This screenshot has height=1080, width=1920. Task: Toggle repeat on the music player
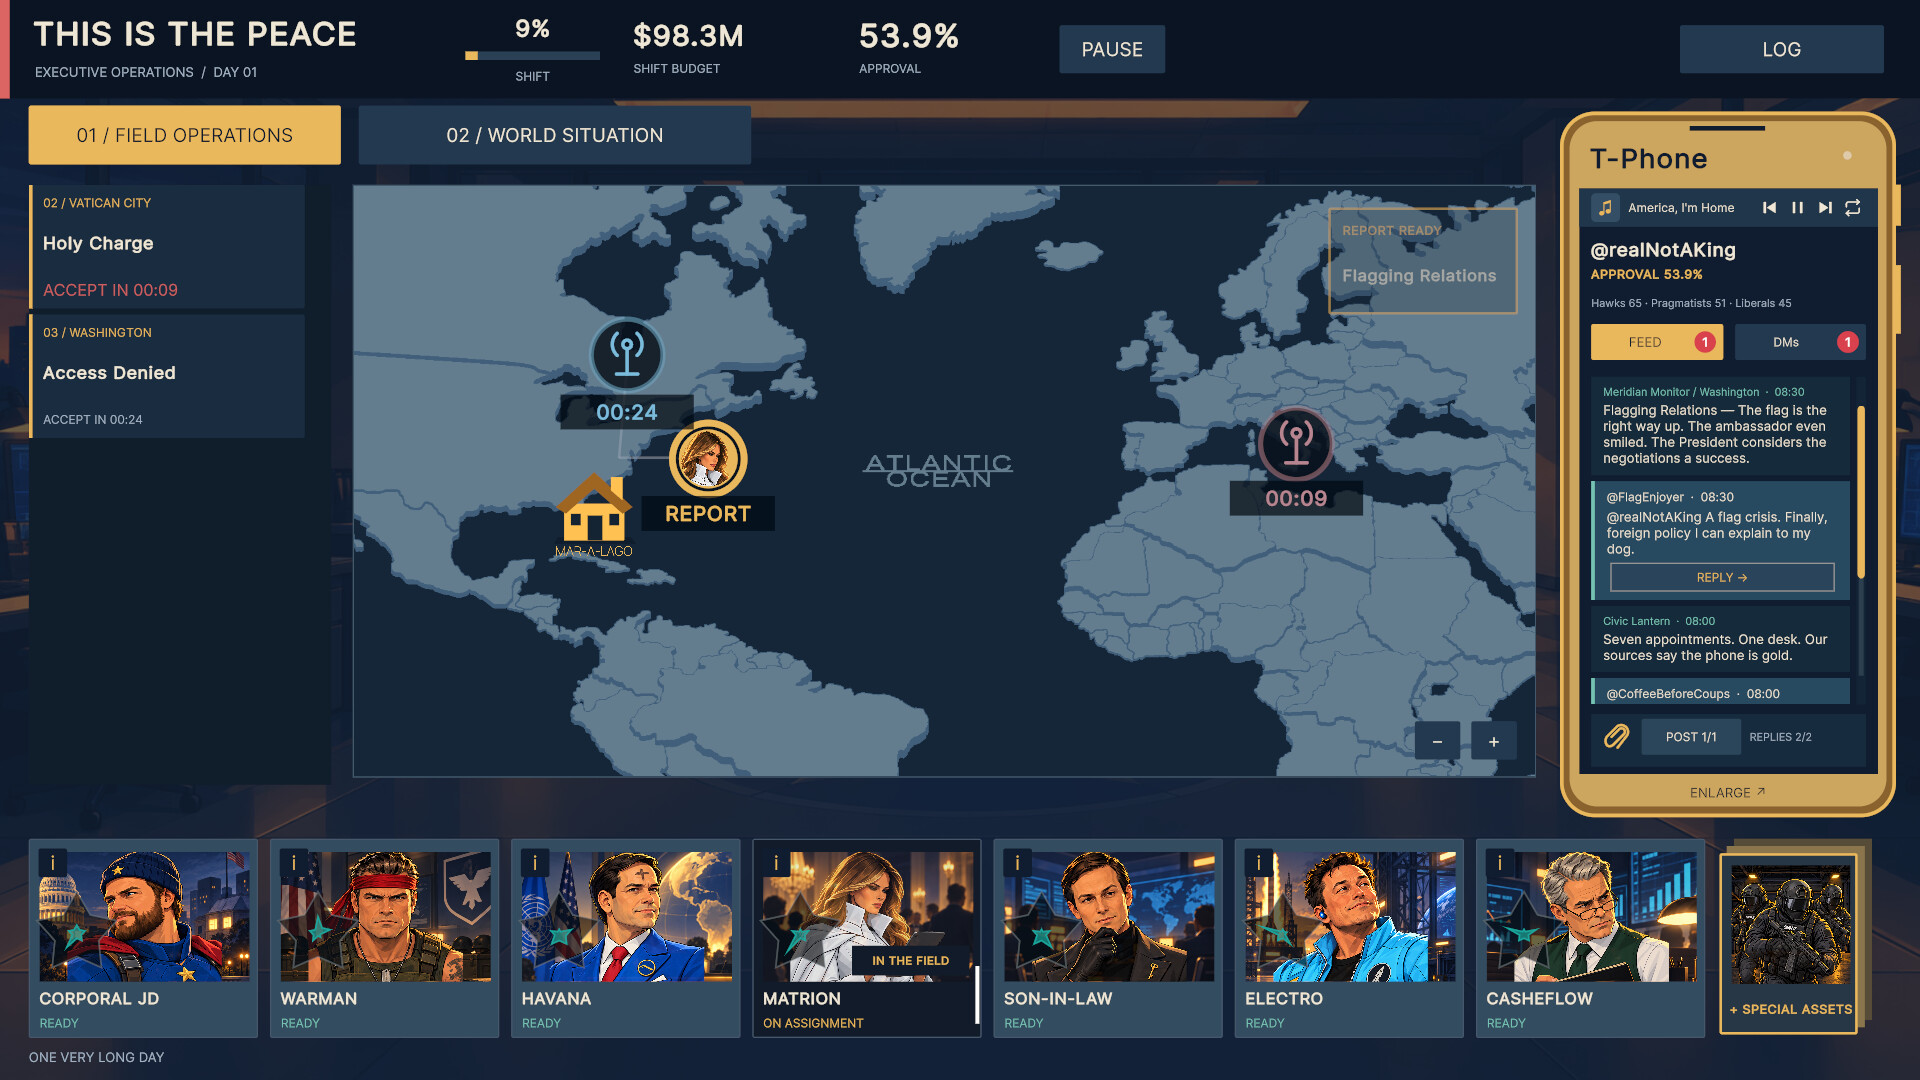pos(1853,208)
